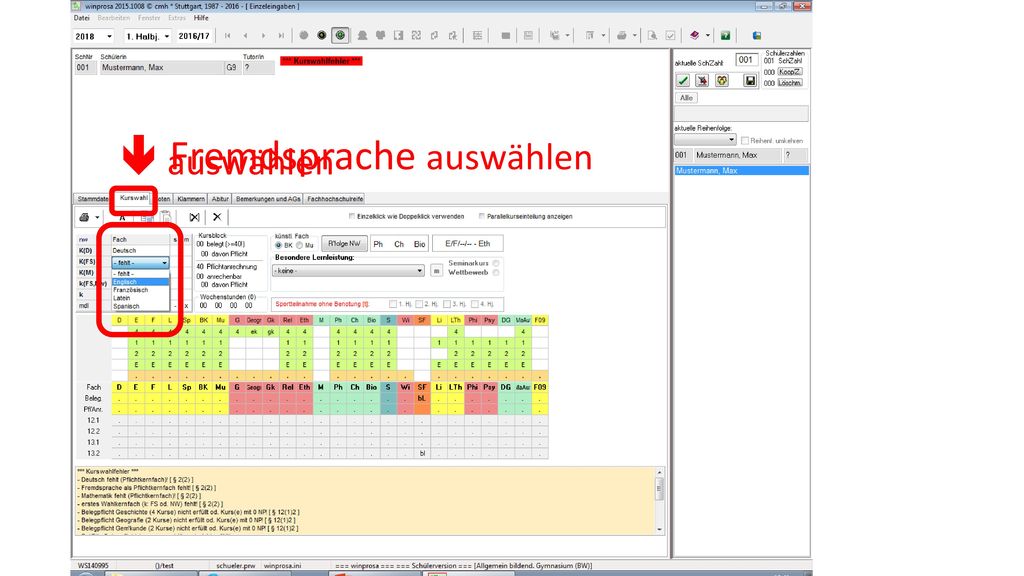Click the list view toolbar icon
This screenshot has height=576, width=1024.
(x=477, y=35)
